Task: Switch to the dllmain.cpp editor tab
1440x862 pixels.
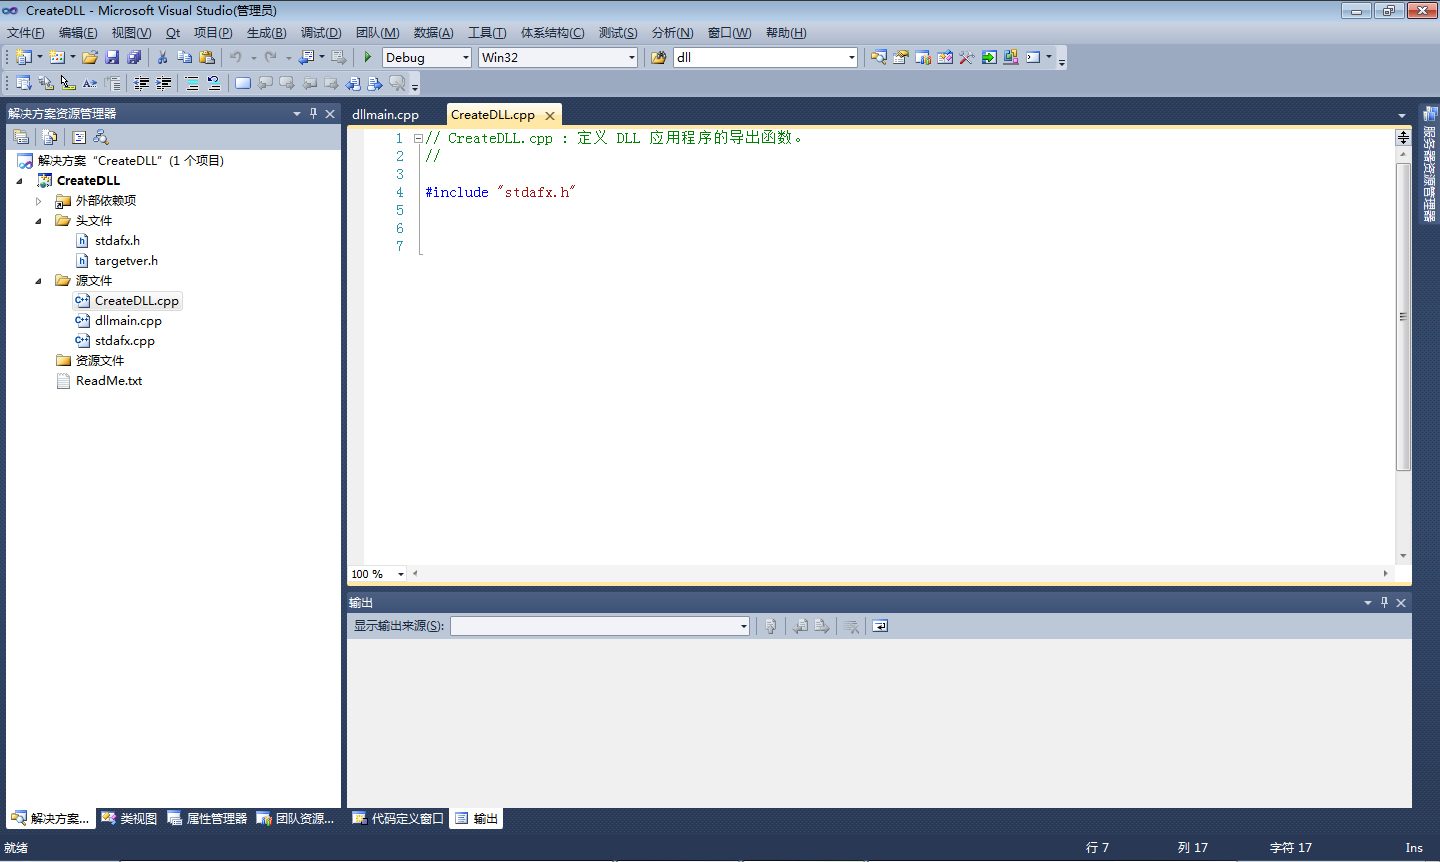Action: click(x=385, y=115)
